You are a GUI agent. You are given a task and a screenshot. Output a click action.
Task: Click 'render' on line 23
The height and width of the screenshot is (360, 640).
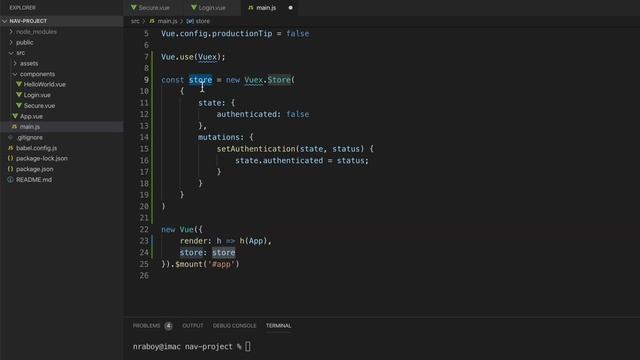point(193,241)
